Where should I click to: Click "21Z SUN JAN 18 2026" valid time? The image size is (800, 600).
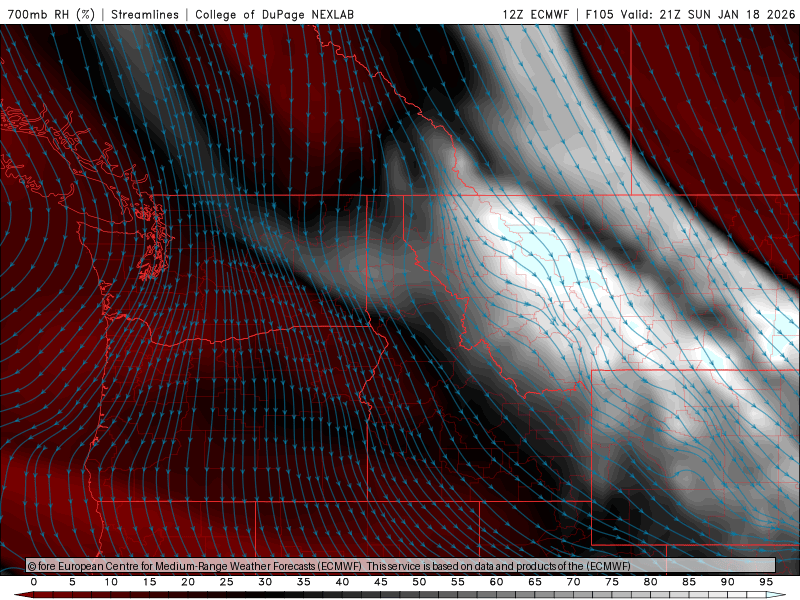[728, 14]
